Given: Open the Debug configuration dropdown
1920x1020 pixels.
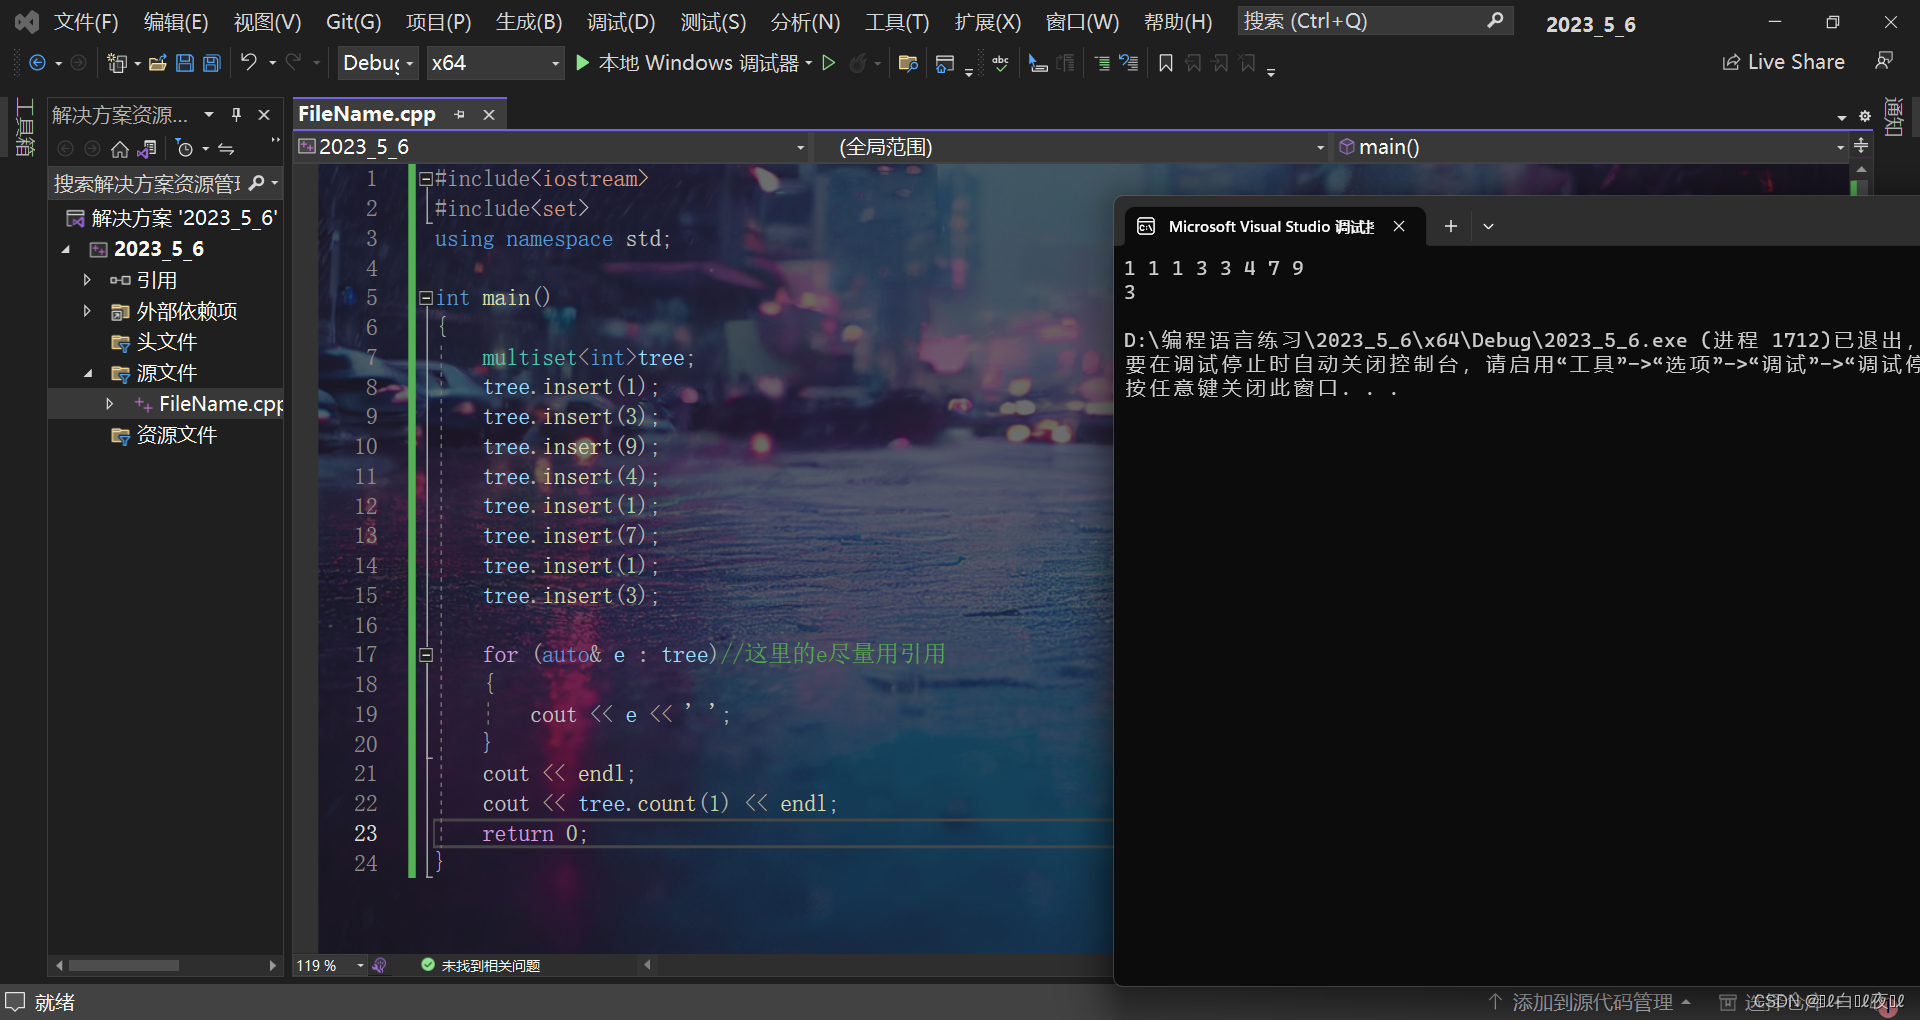Looking at the screenshot, I should 376,62.
